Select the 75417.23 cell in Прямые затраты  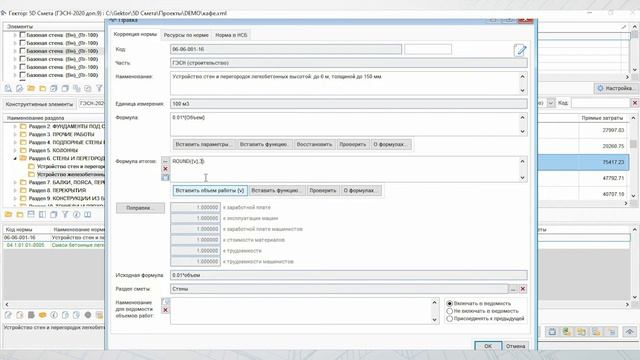point(604,162)
